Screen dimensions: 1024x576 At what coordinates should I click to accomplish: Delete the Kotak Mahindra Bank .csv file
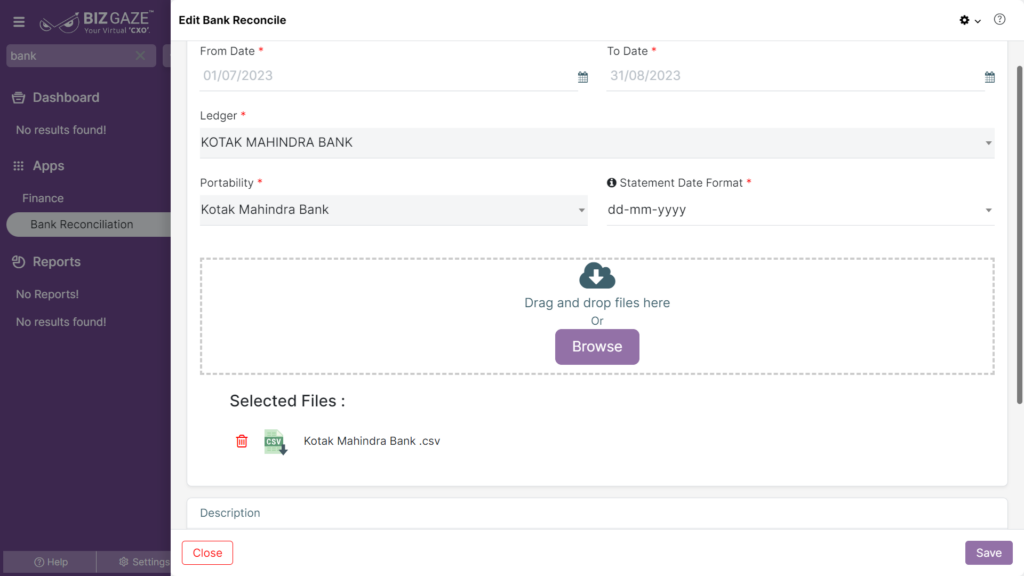242,441
